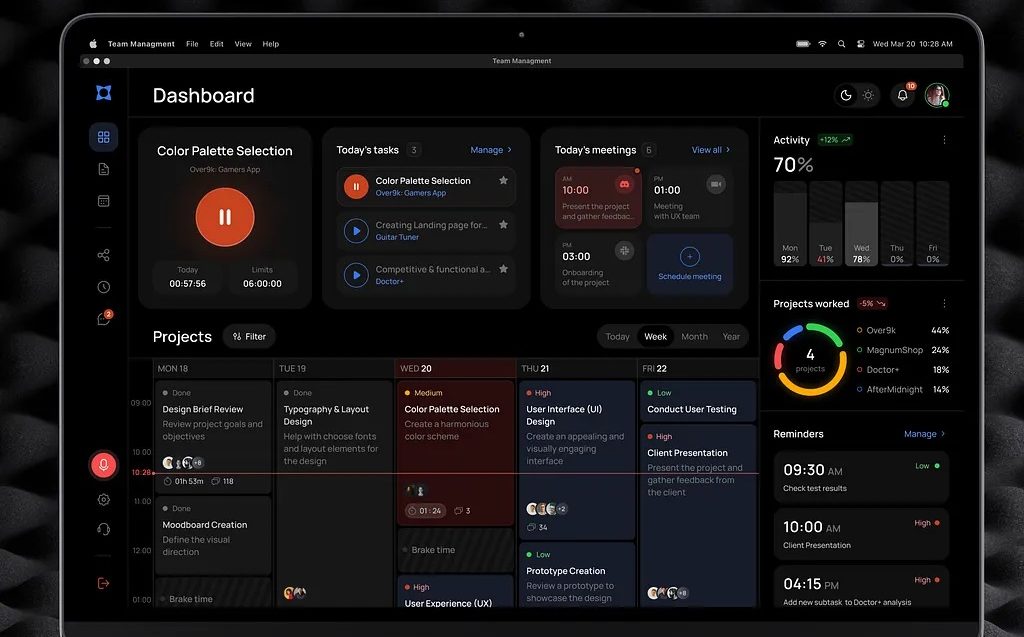Open the projects Filter button
The image size is (1024, 637).
(249, 337)
